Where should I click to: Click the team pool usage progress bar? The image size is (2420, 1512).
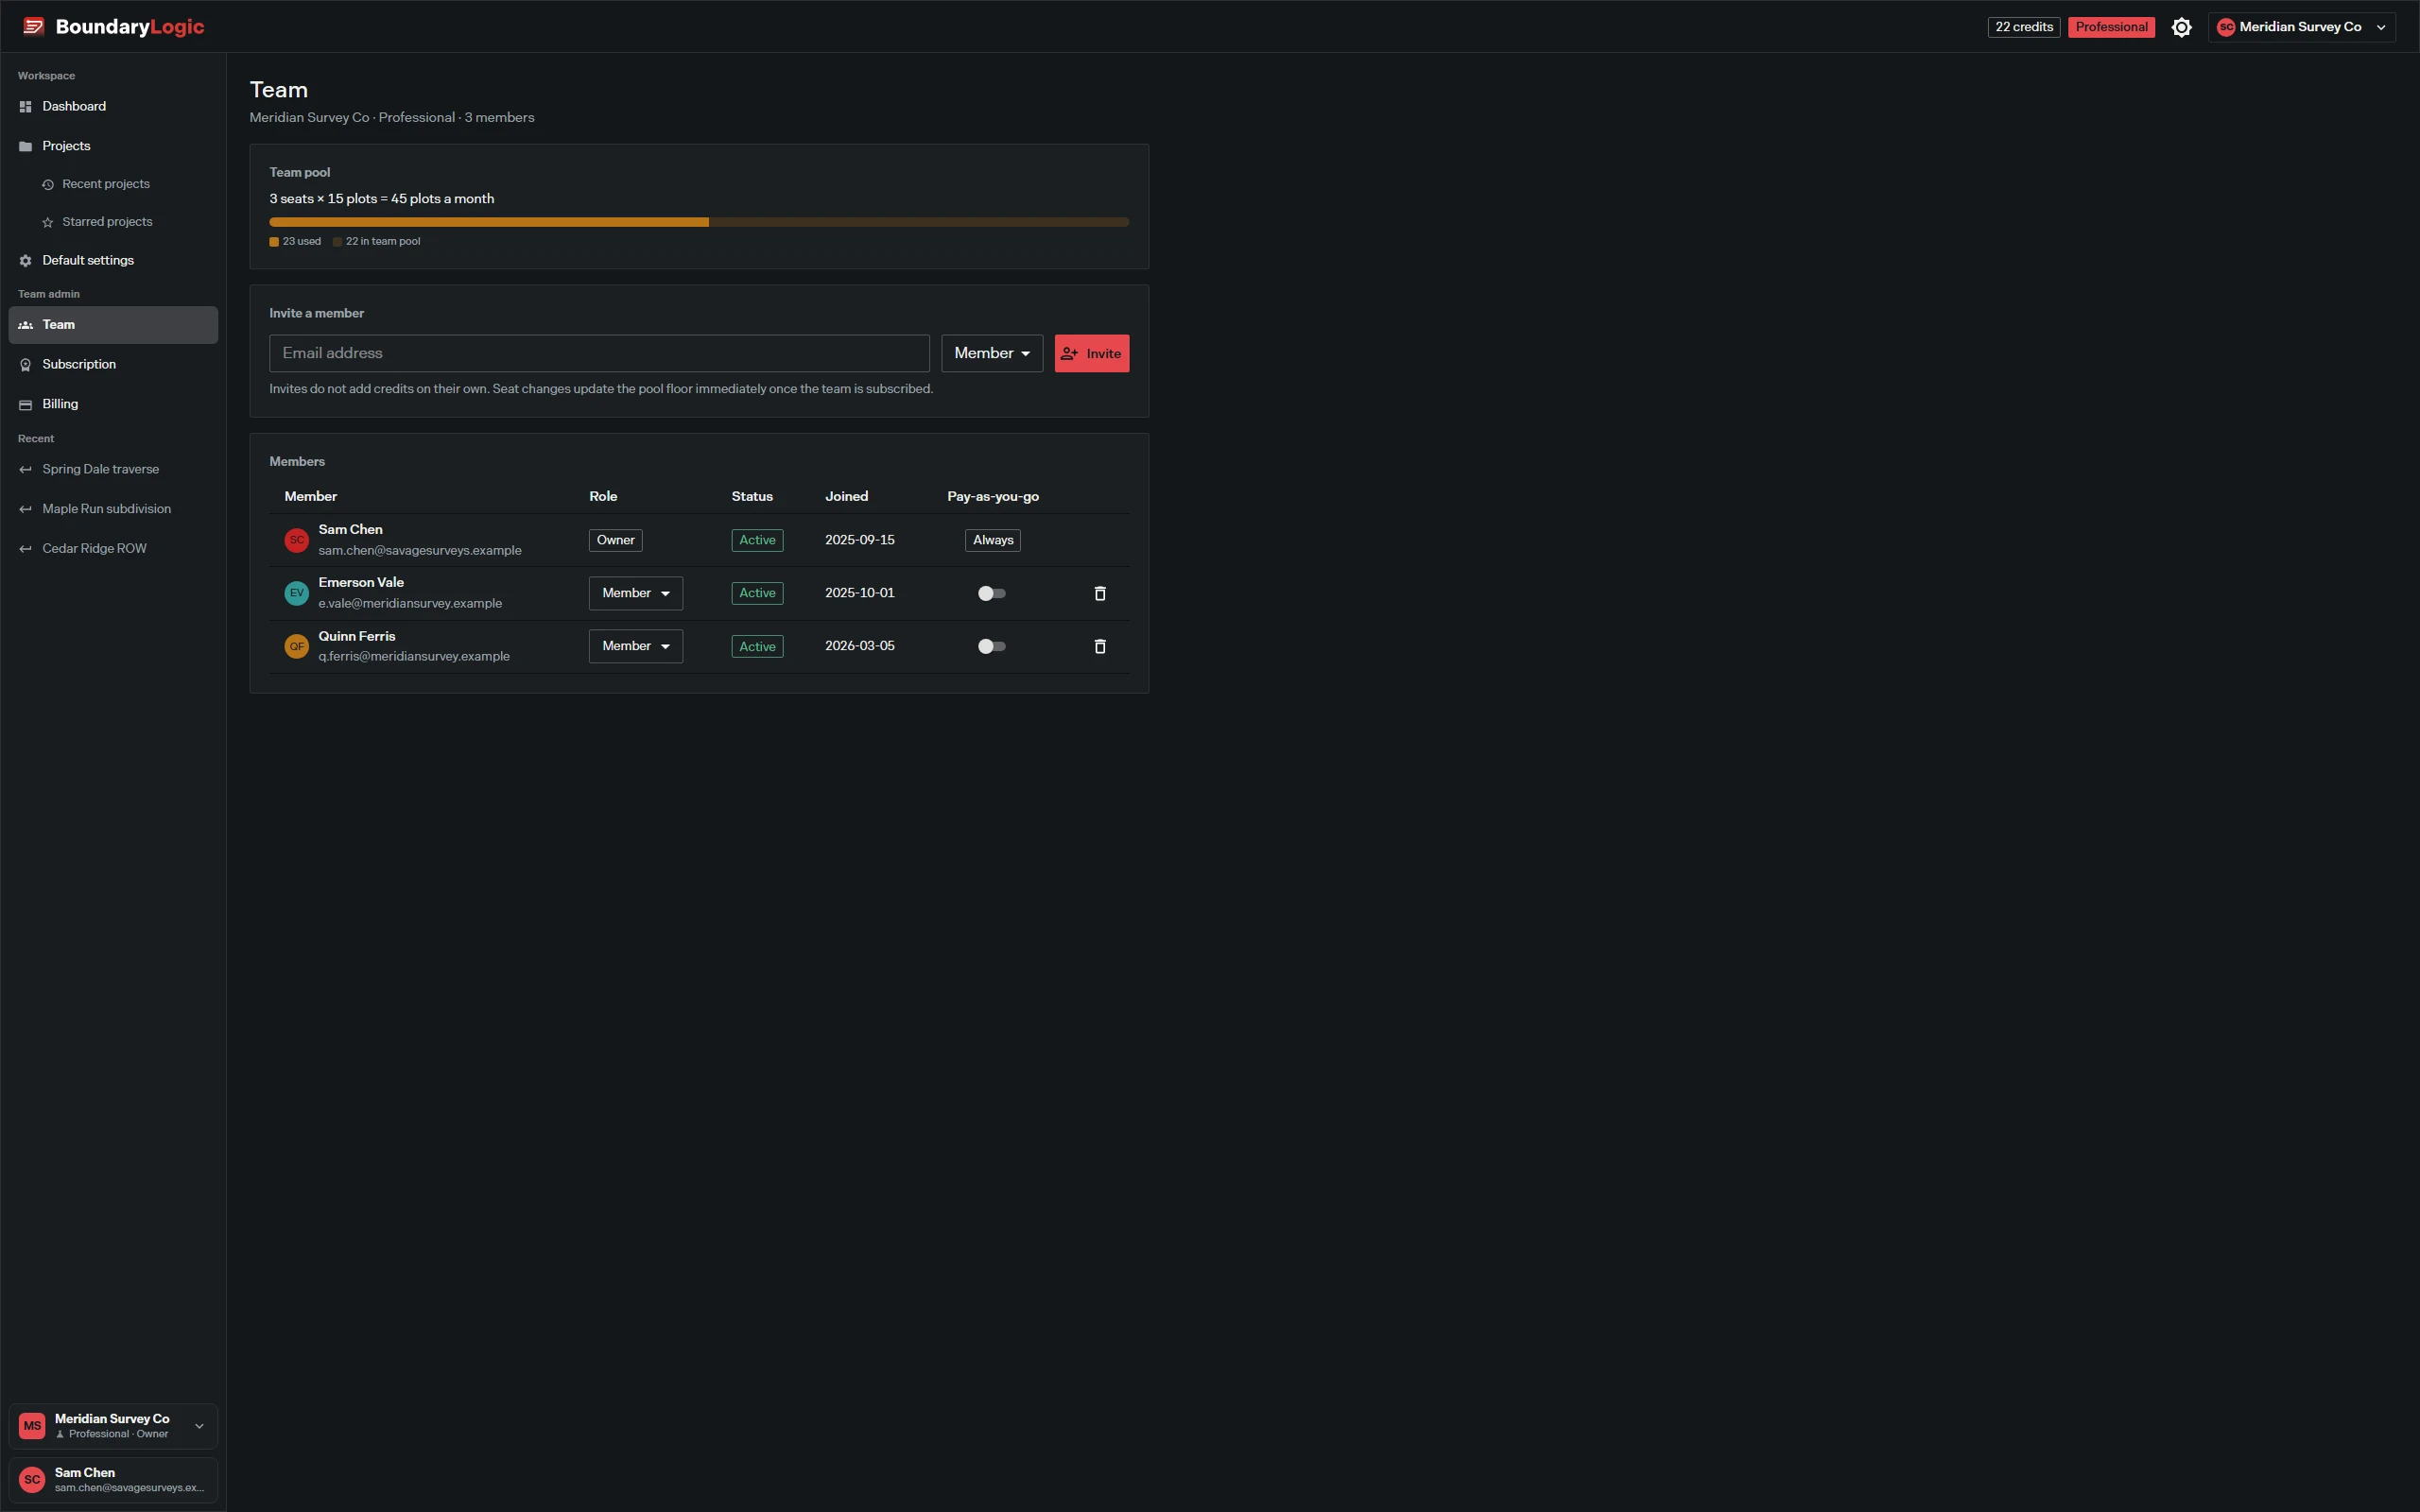pyautogui.click(x=699, y=222)
